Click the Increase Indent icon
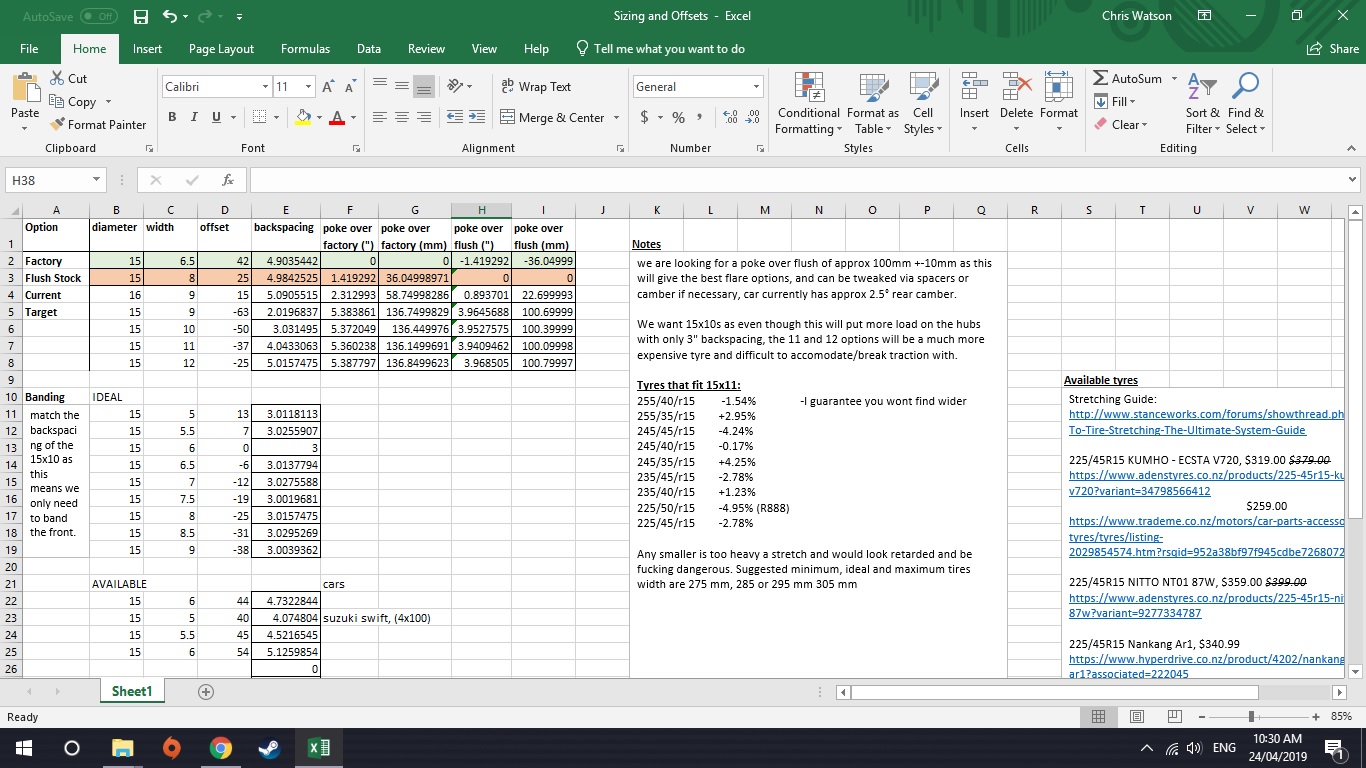This screenshot has height=768, width=1366. (475, 117)
